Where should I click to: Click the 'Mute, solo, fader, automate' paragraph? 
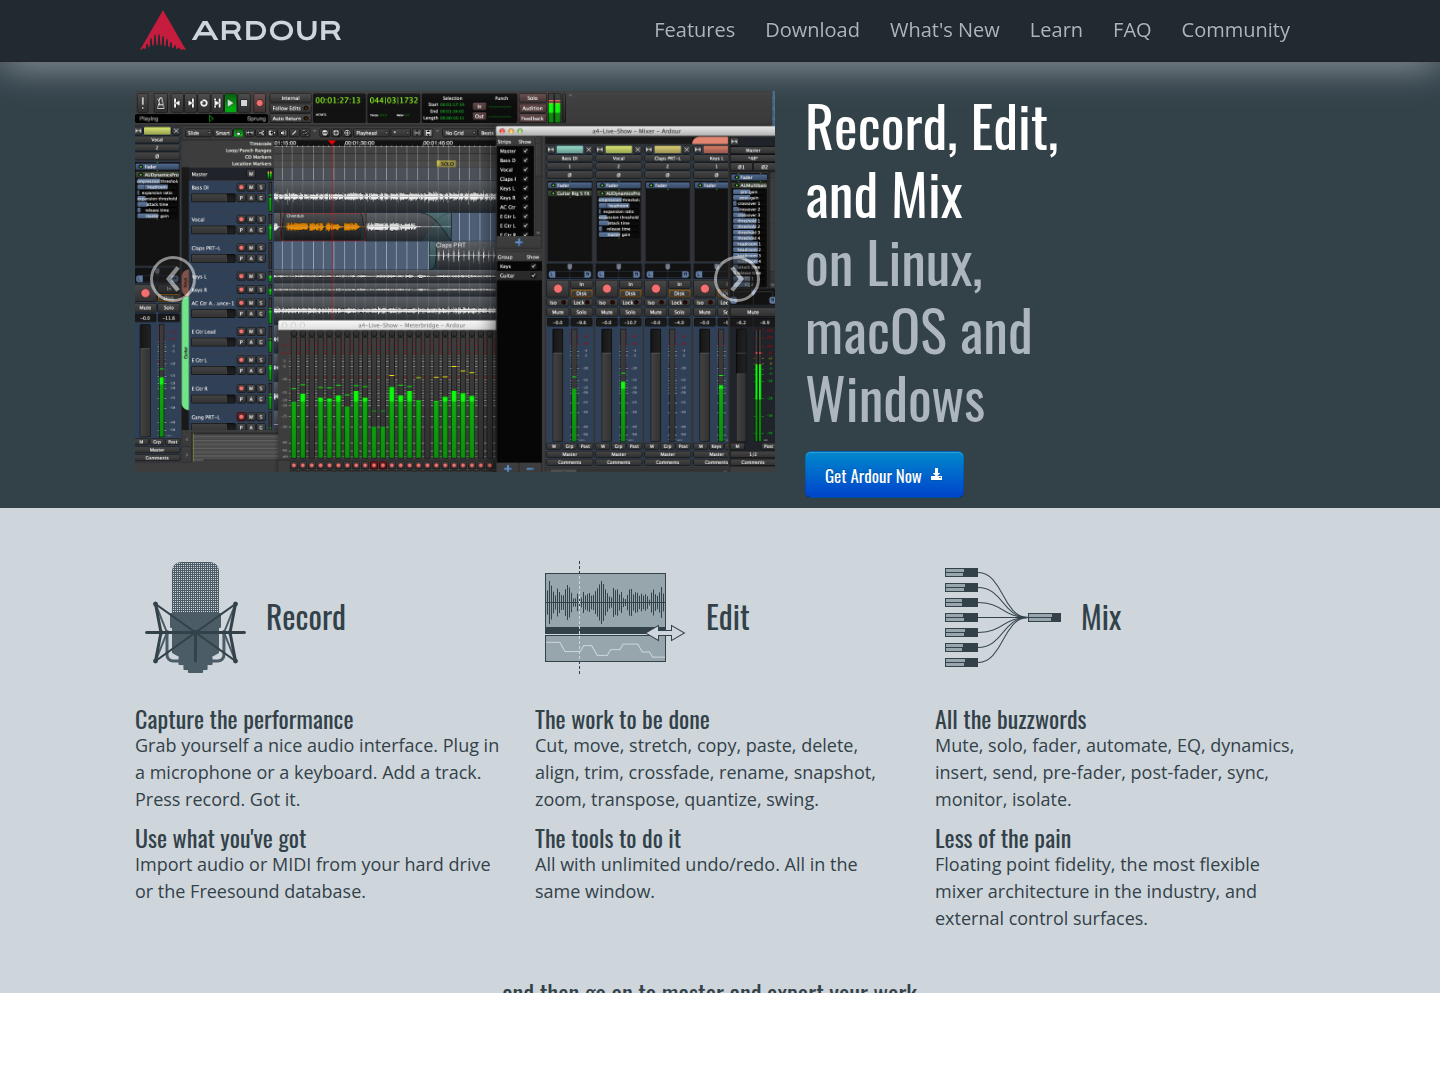1114,773
